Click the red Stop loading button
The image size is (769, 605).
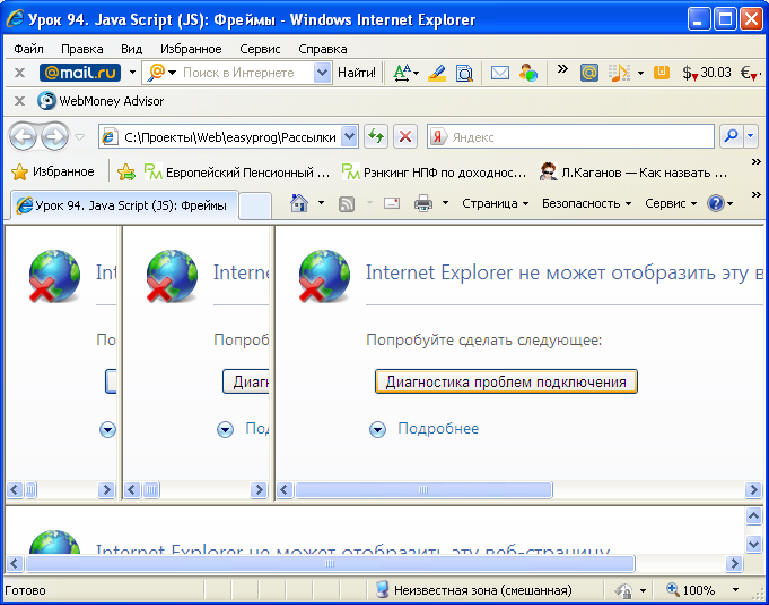point(405,137)
